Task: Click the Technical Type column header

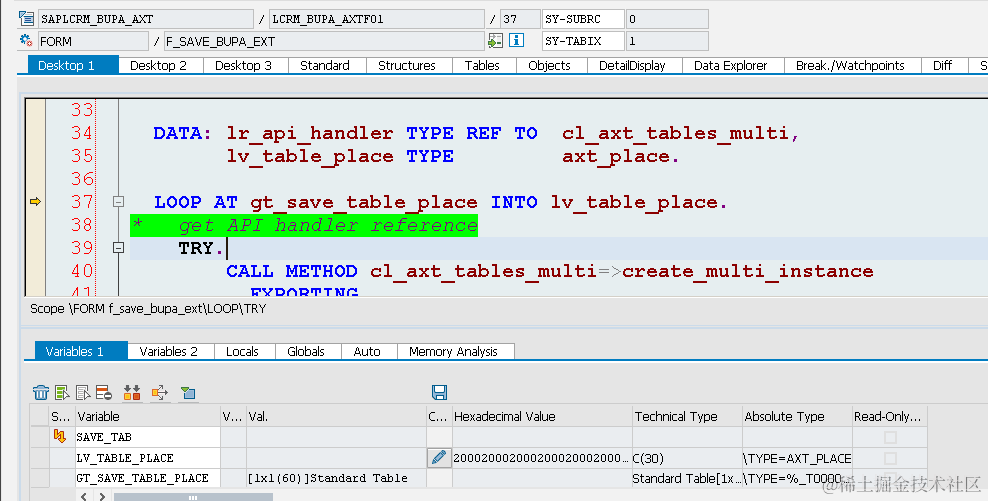Action: click(687, 417)
